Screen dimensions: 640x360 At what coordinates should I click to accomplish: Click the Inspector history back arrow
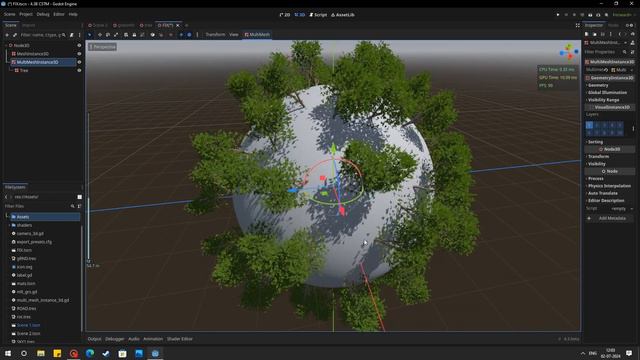click(x=619, y=34)
